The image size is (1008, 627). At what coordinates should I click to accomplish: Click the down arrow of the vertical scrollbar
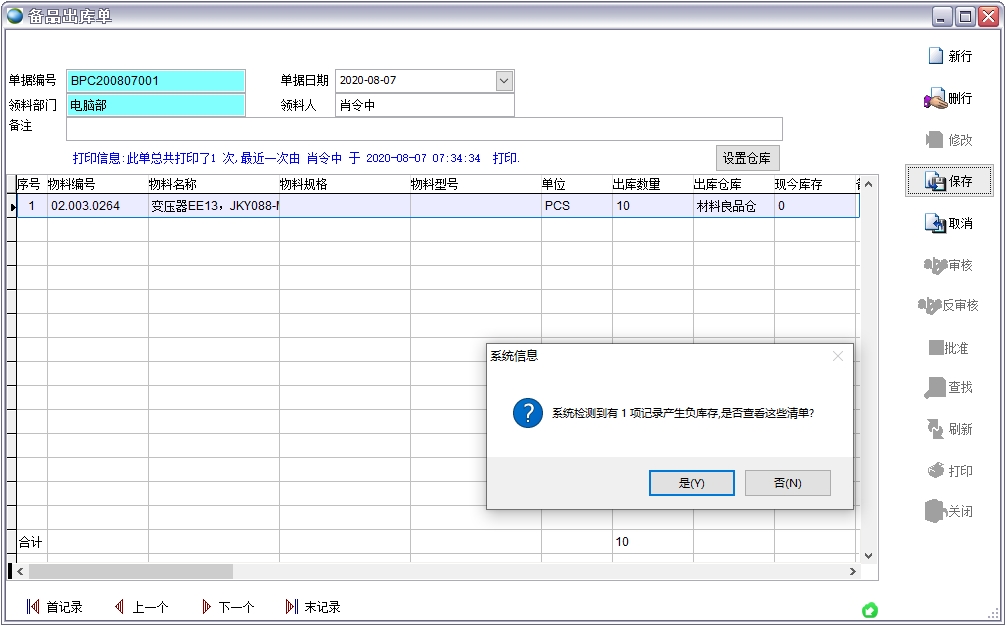pos(867,555)
